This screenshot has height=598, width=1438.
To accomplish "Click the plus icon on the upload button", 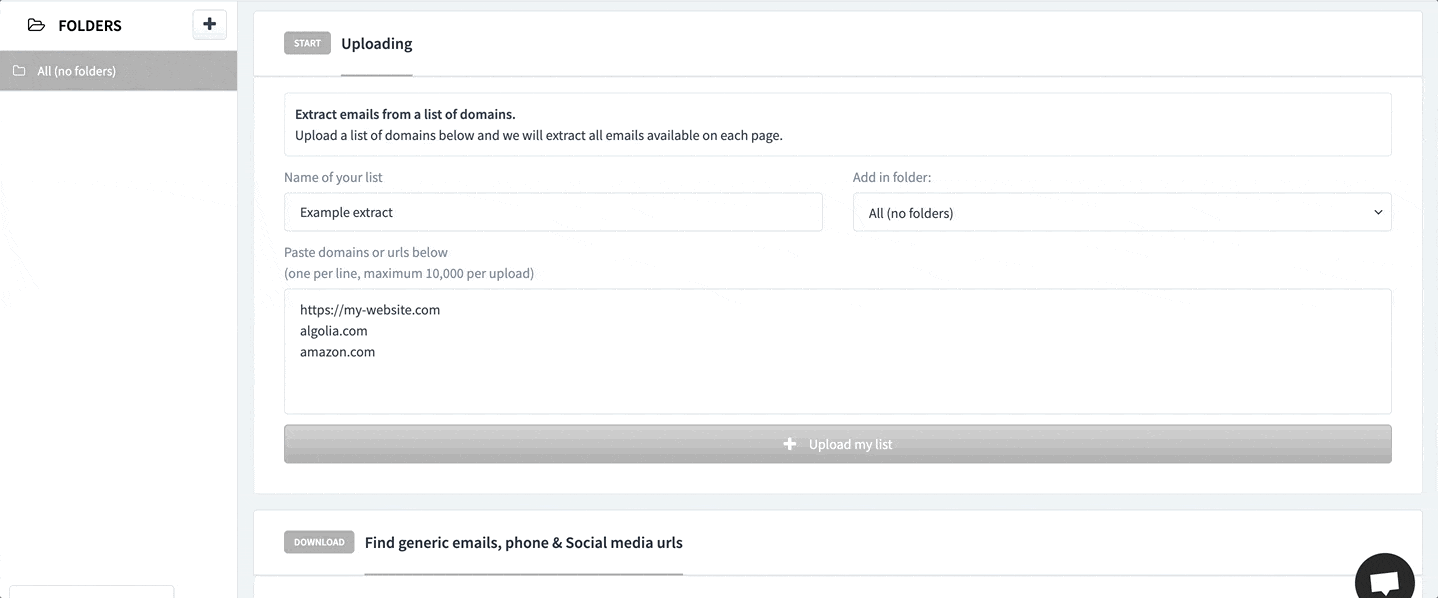I will point(790,444).
